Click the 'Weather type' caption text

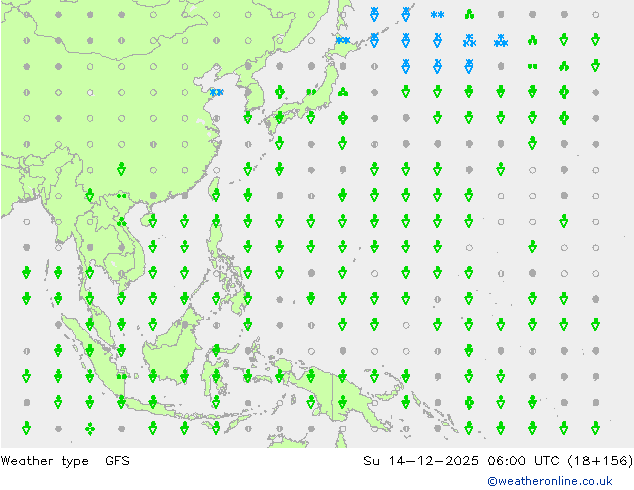(x=44, y=461)
